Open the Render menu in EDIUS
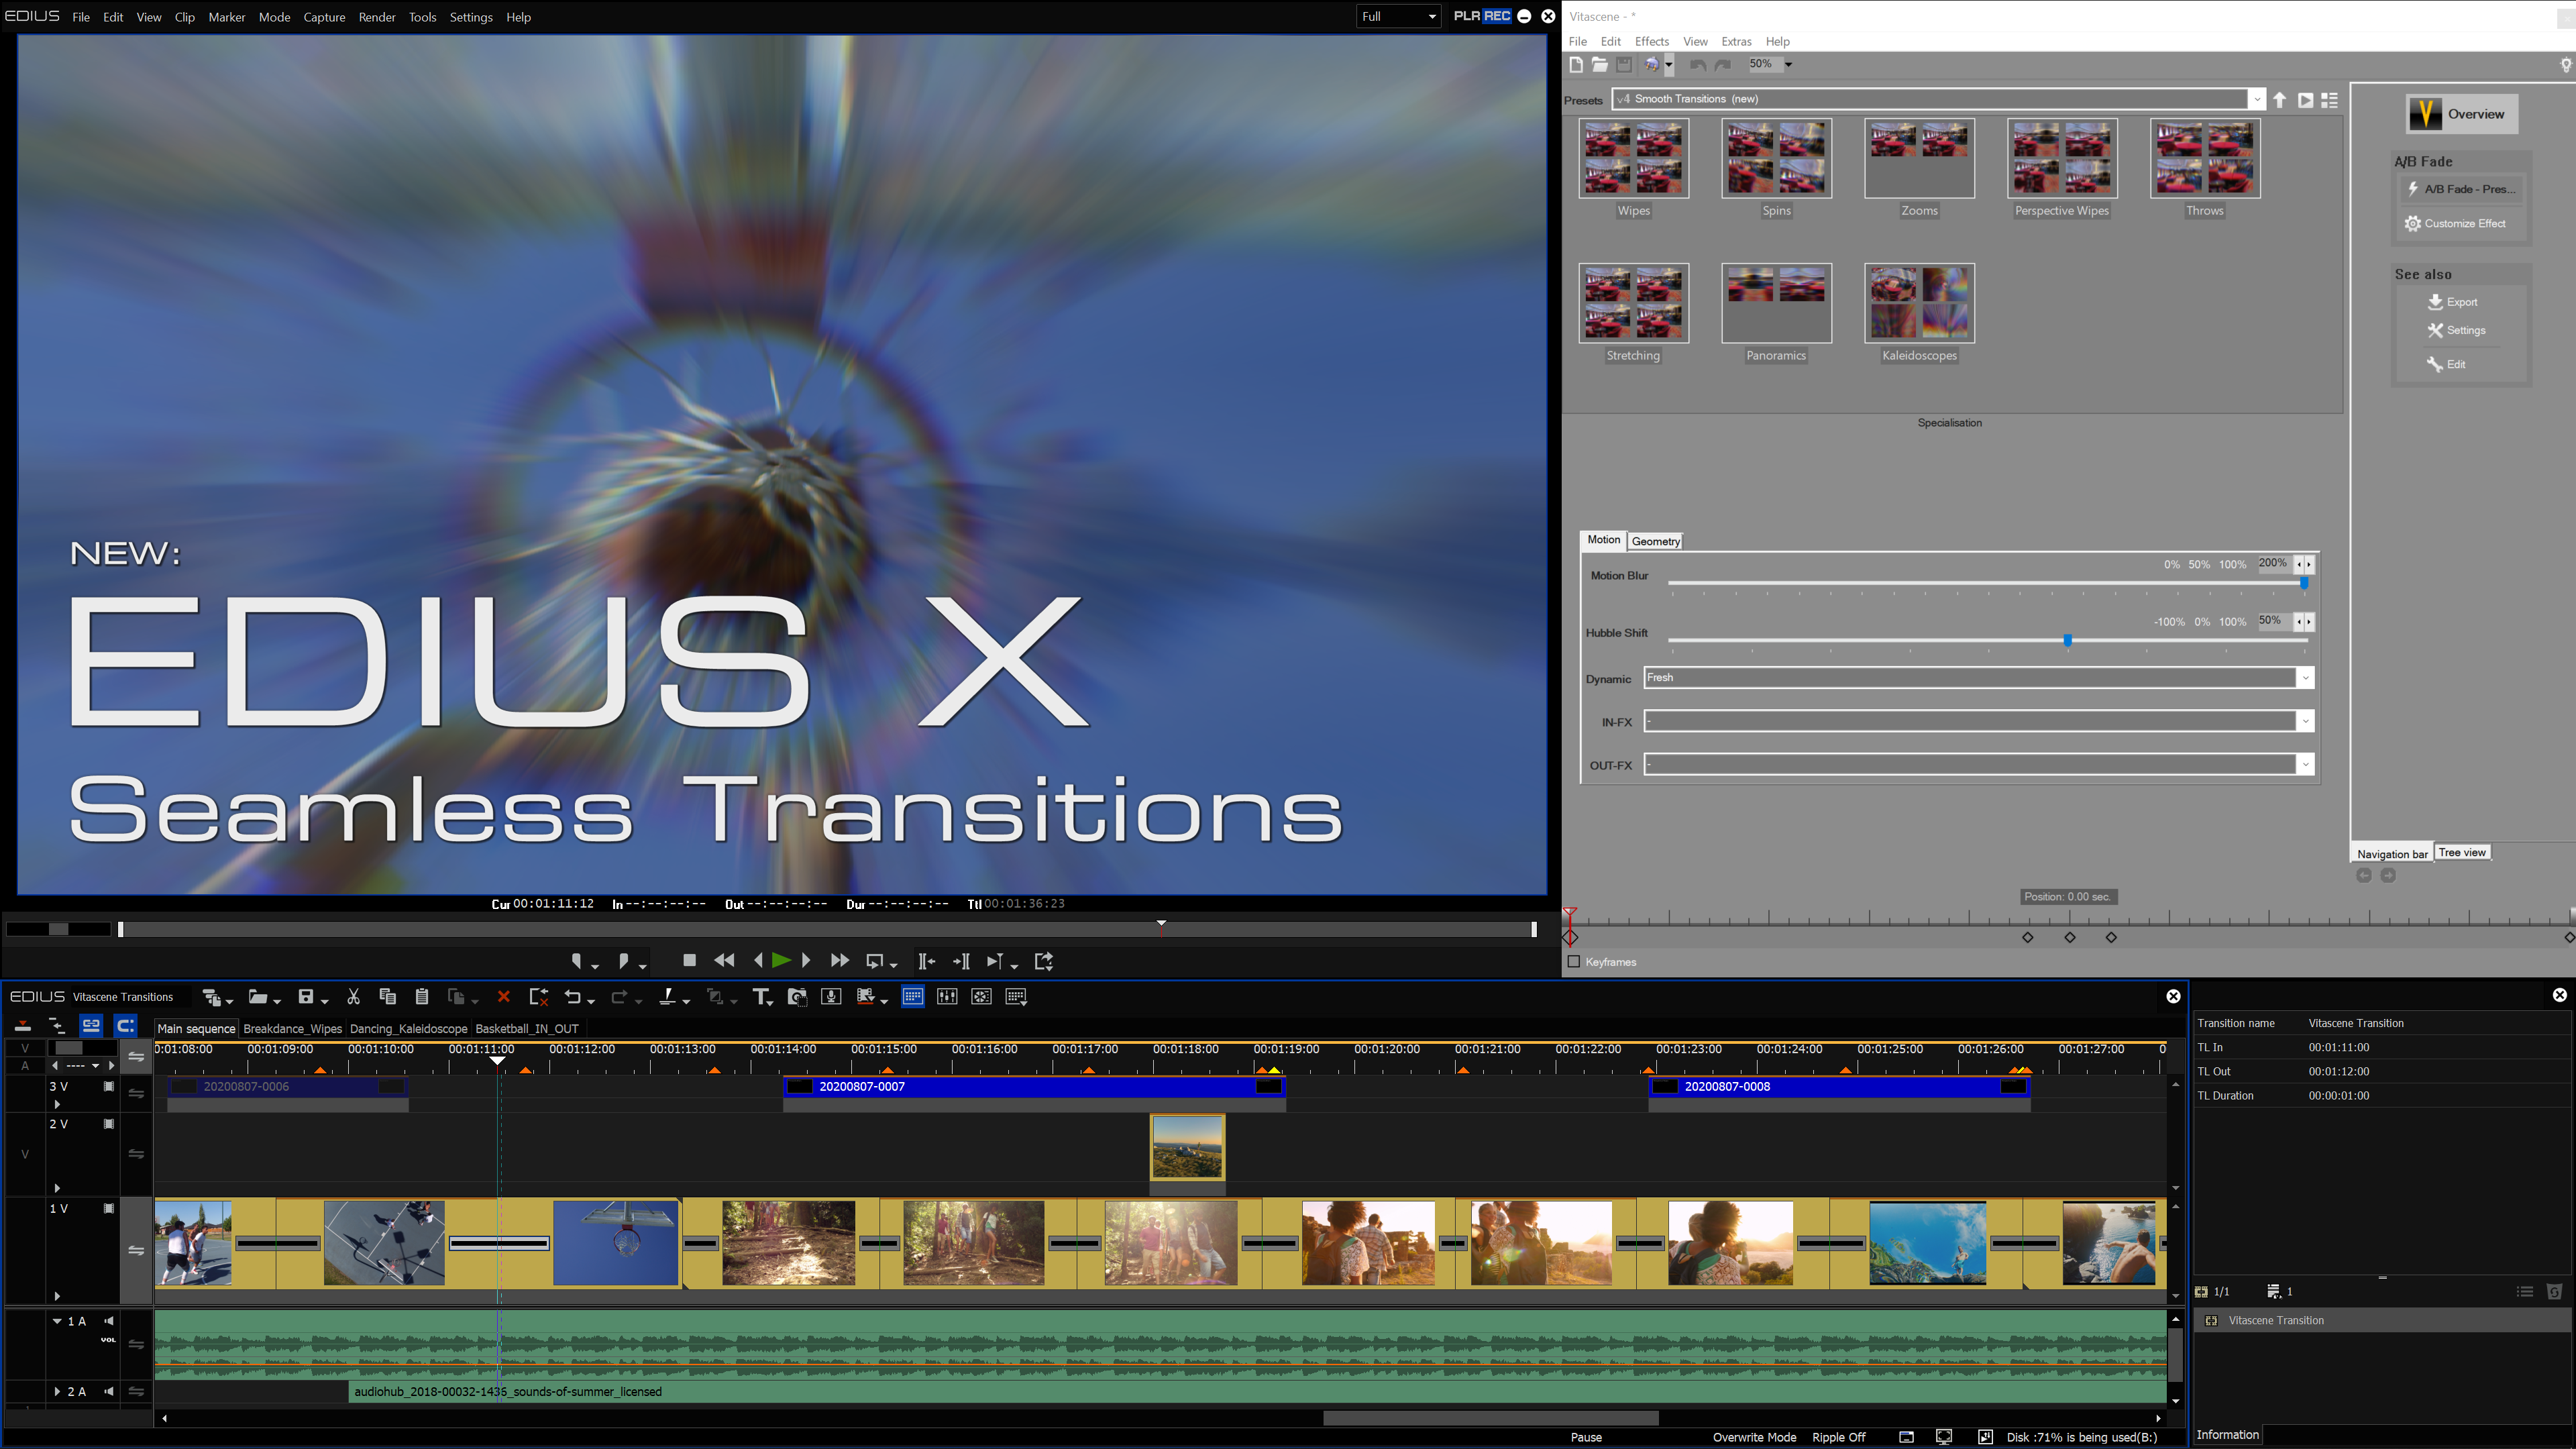Viewport: 2576px width, 1449px height. (x=377, y=17)
